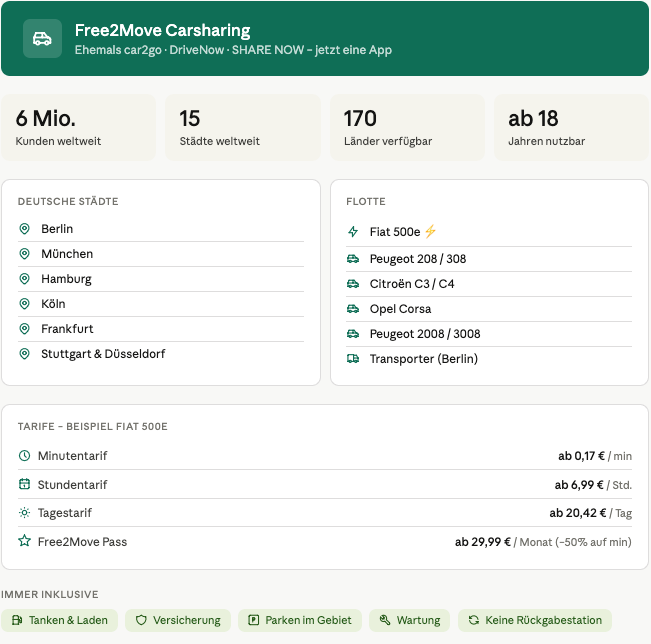The height and width of the screenshot is (644, 651).
Task: Click the car icon next to Opel Corsa
Action: (x=353, y=309)
